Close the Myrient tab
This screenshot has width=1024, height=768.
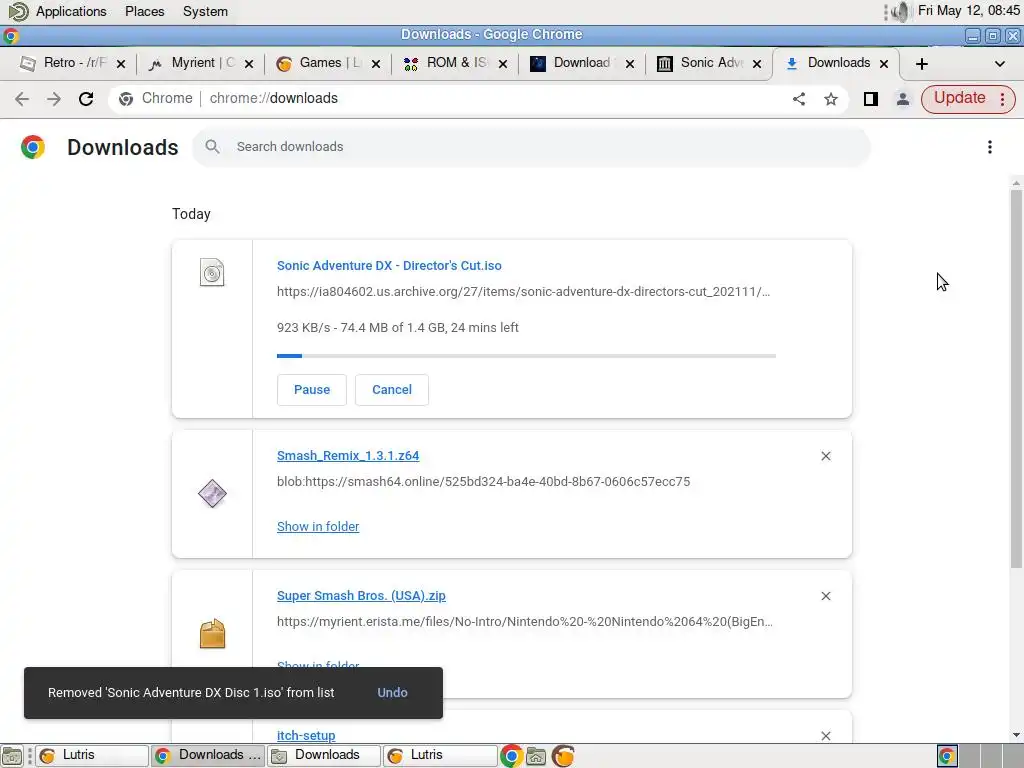pos(249,64)
